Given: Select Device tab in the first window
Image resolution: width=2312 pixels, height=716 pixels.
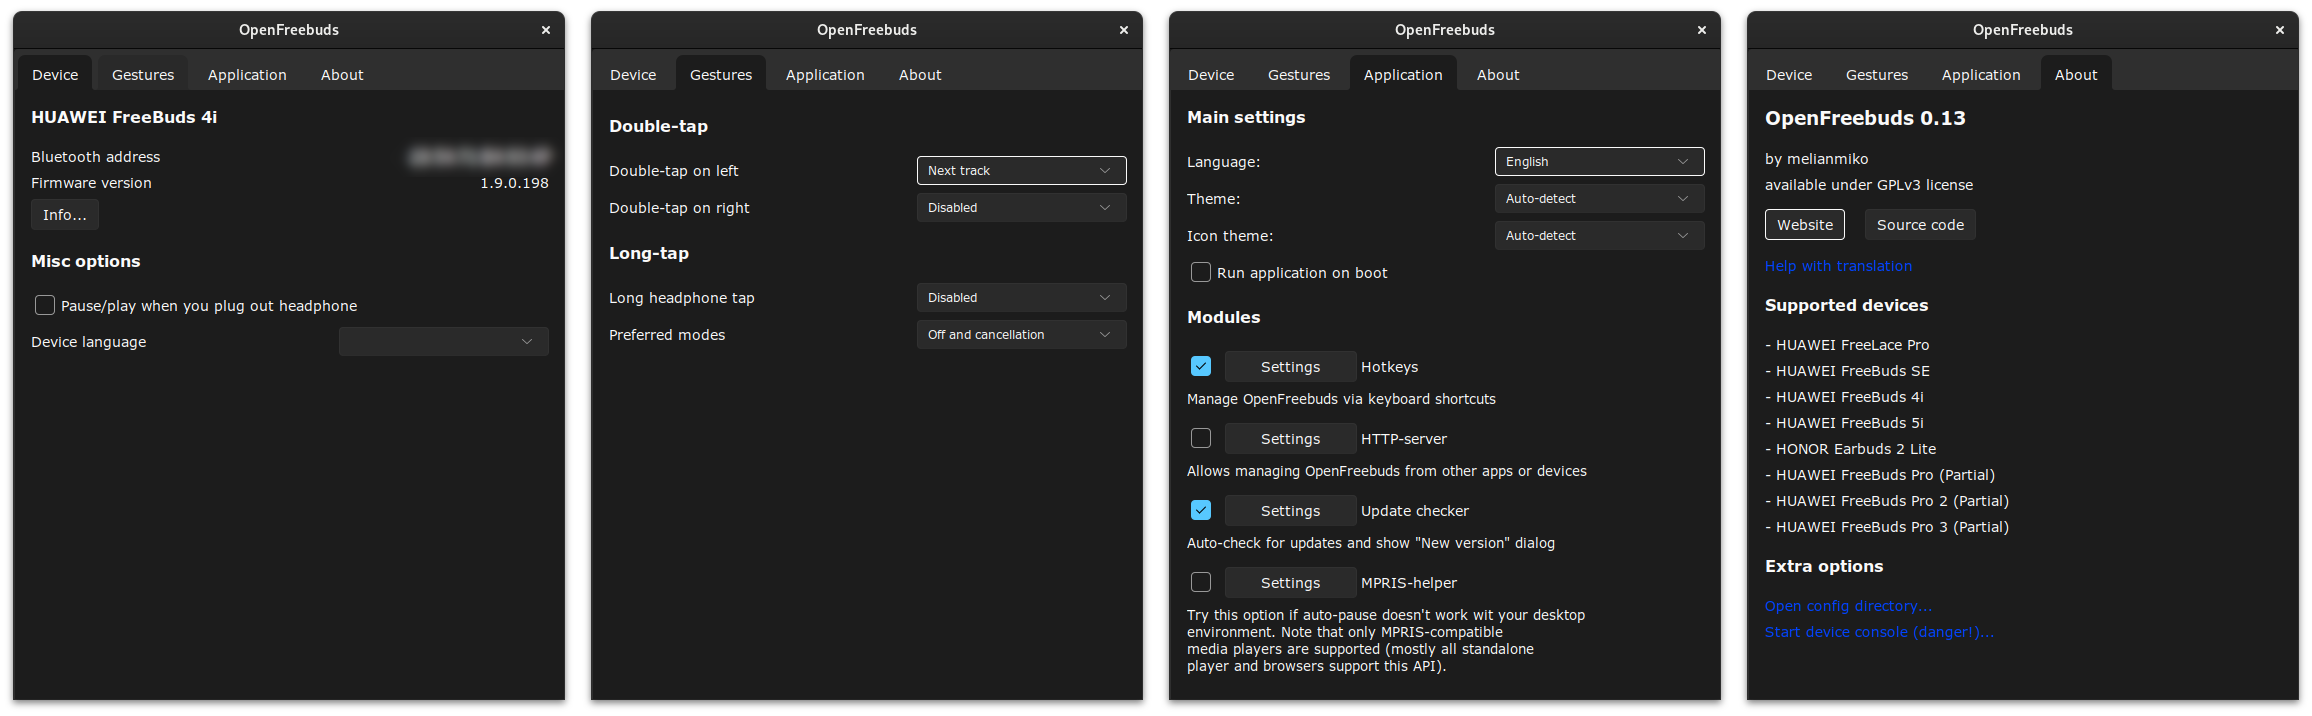Looking at the screenshot, I should click(x=55, y=74).
